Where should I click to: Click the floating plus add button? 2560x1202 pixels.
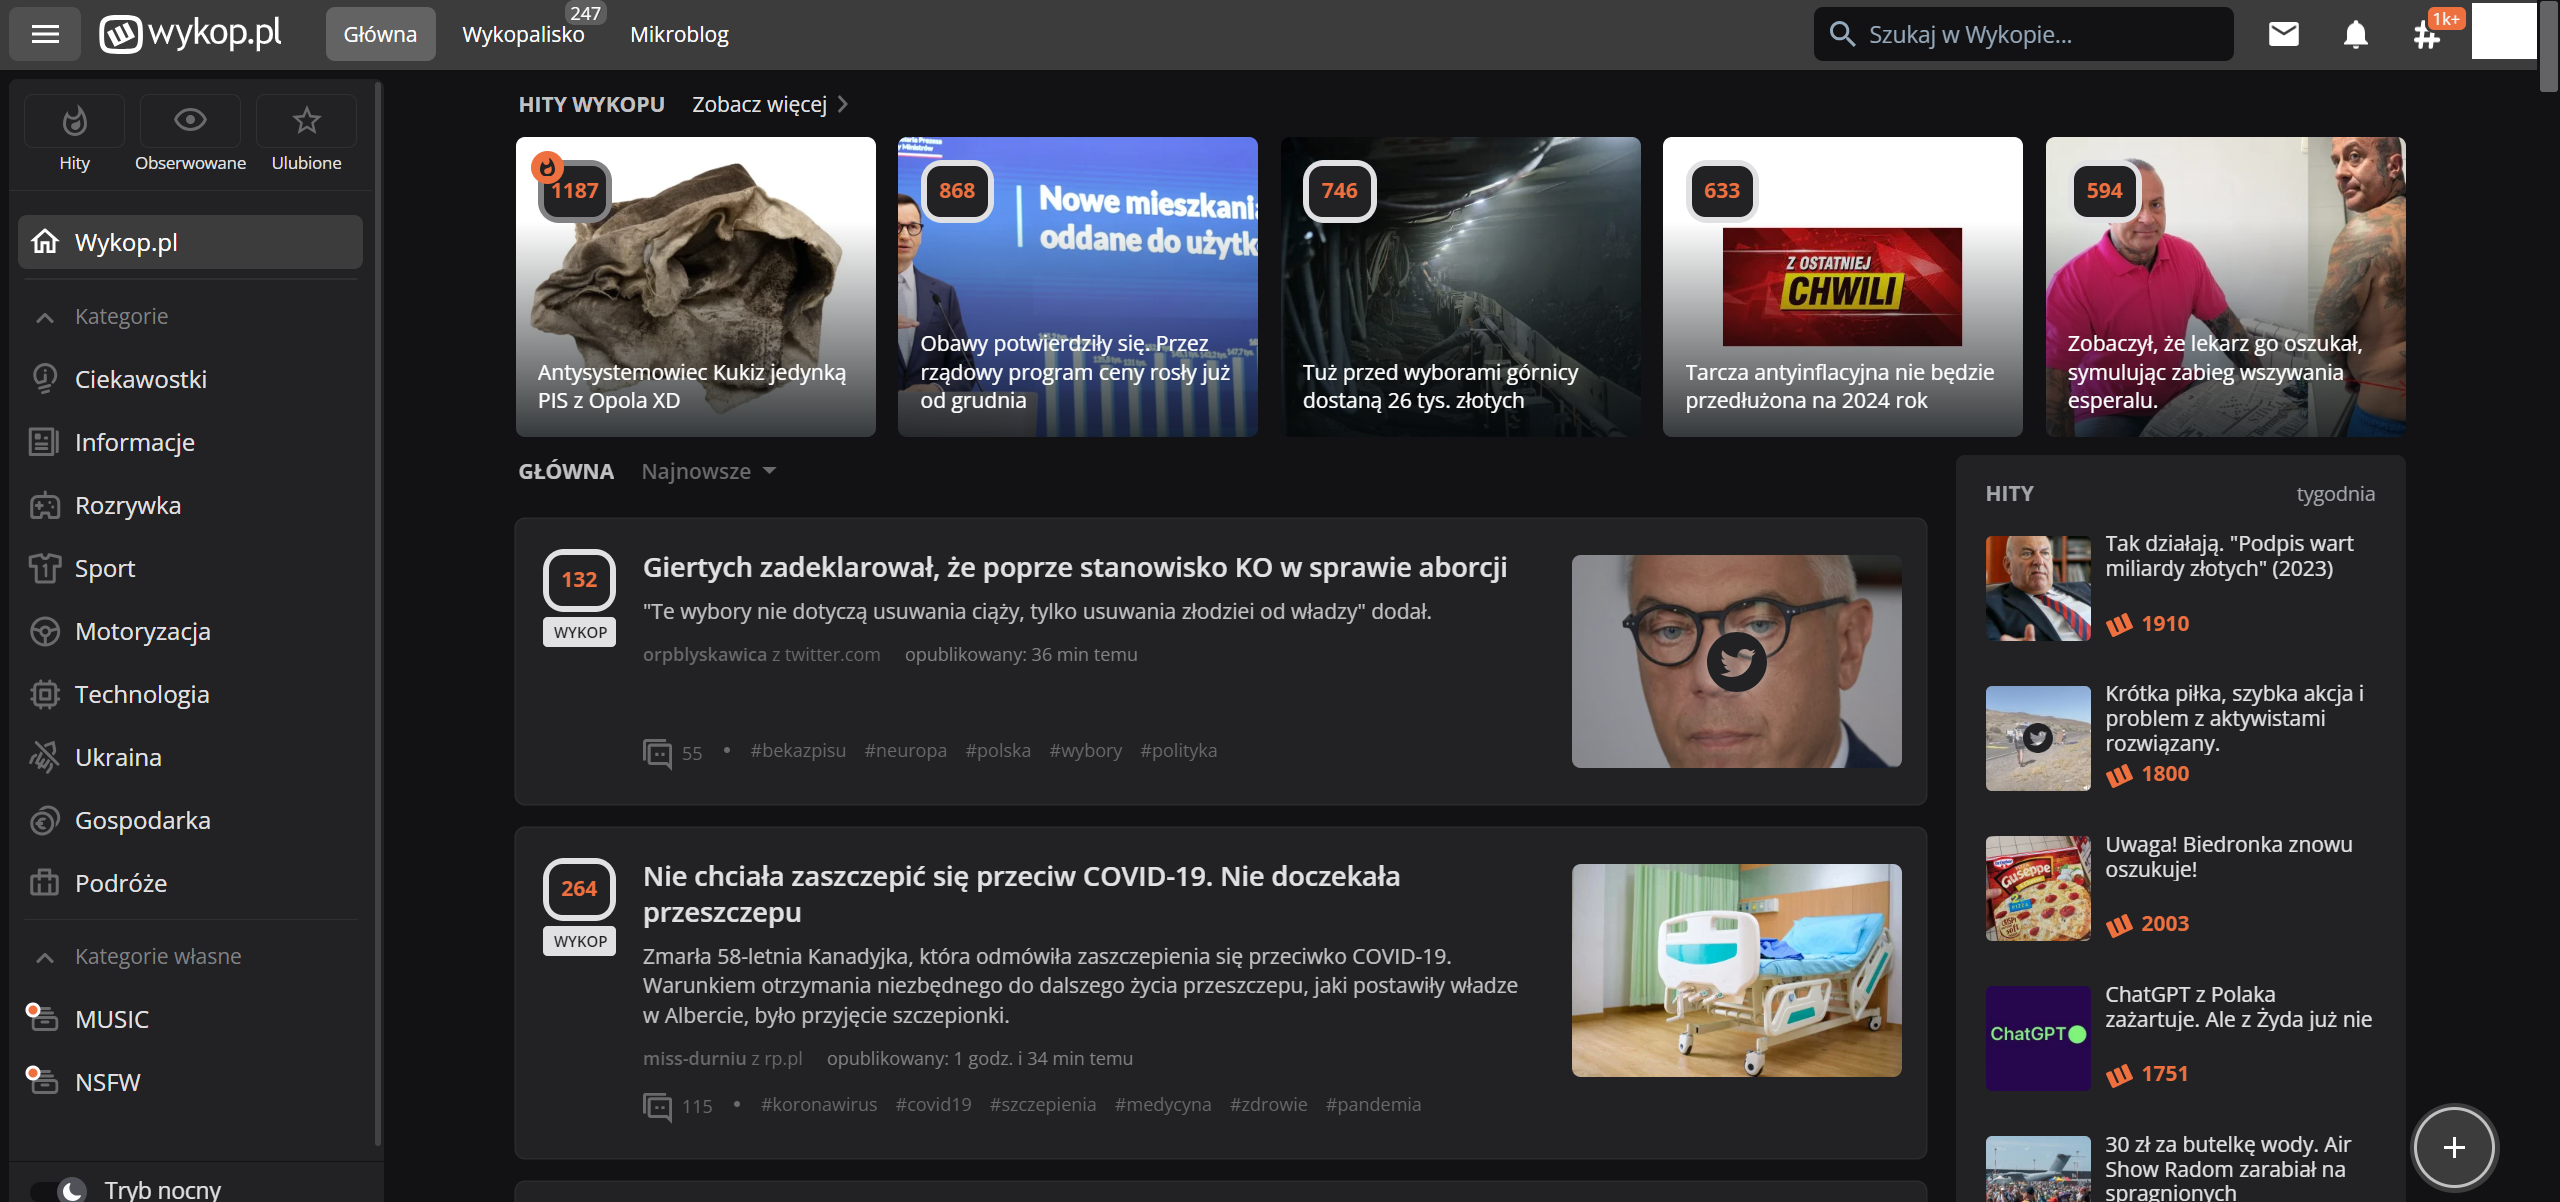click(x=2454, y=1147)
